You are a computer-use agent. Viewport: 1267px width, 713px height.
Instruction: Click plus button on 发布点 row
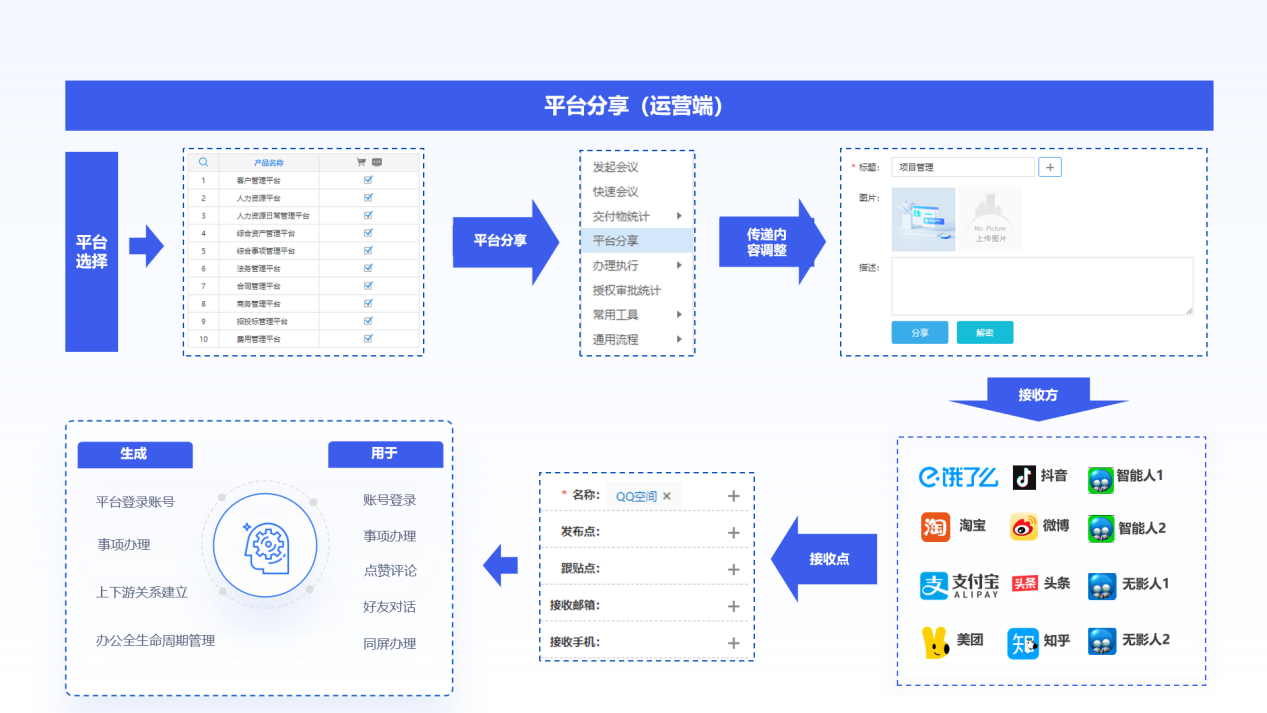click(733, 533)
